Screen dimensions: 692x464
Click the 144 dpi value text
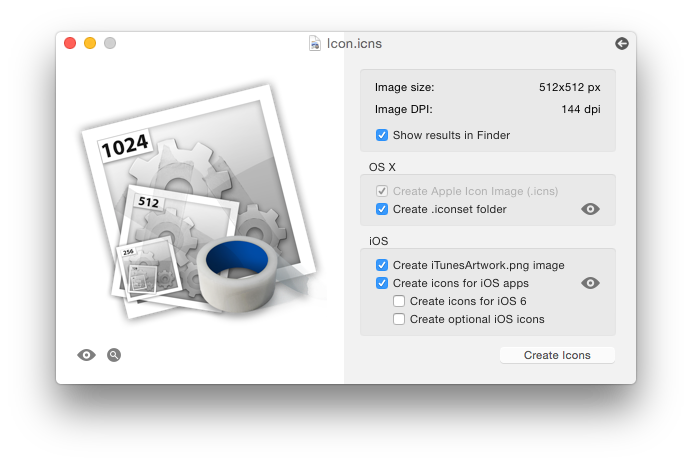[x=581, y=109]
